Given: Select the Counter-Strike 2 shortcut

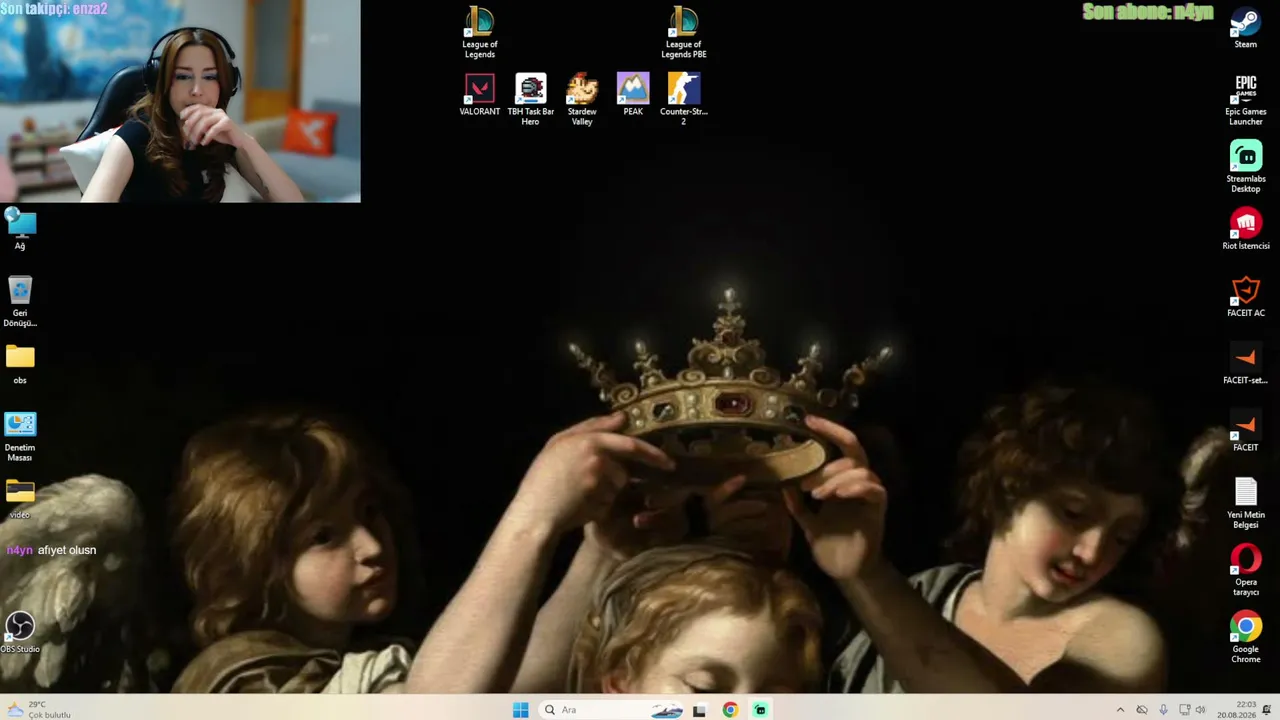Looking at the screenshot, I should coord(684,99).
